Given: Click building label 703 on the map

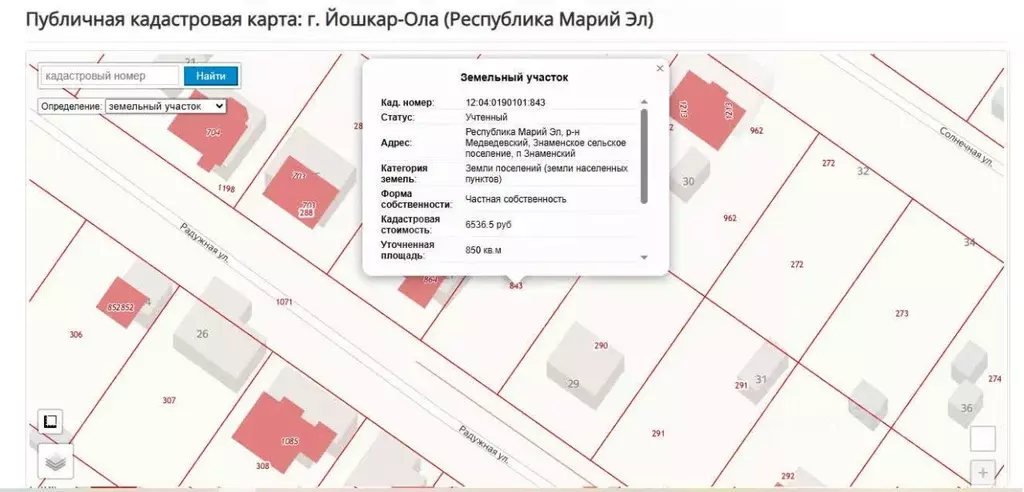Looking at the screenshot, I should coord(300,176).
